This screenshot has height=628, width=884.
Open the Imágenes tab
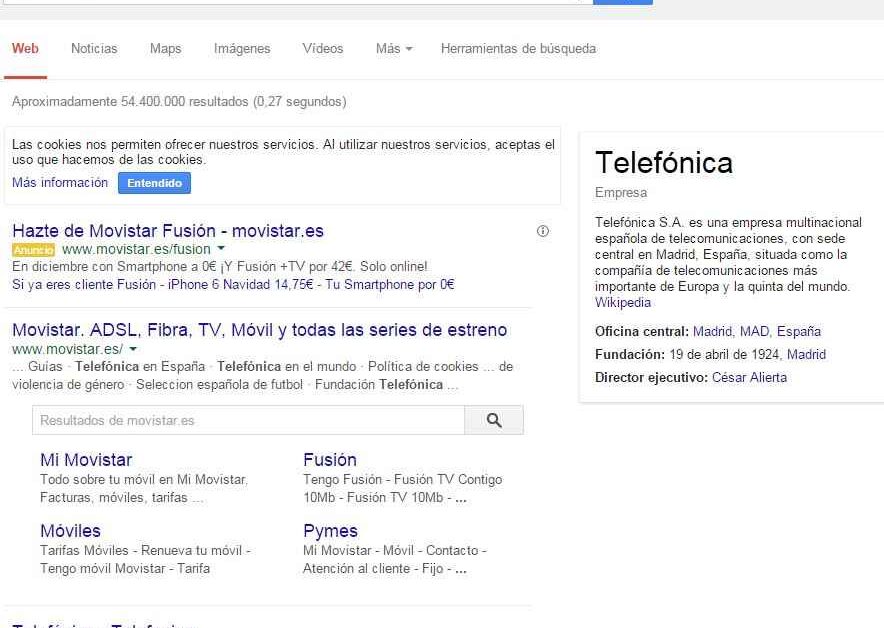(242, 48)
